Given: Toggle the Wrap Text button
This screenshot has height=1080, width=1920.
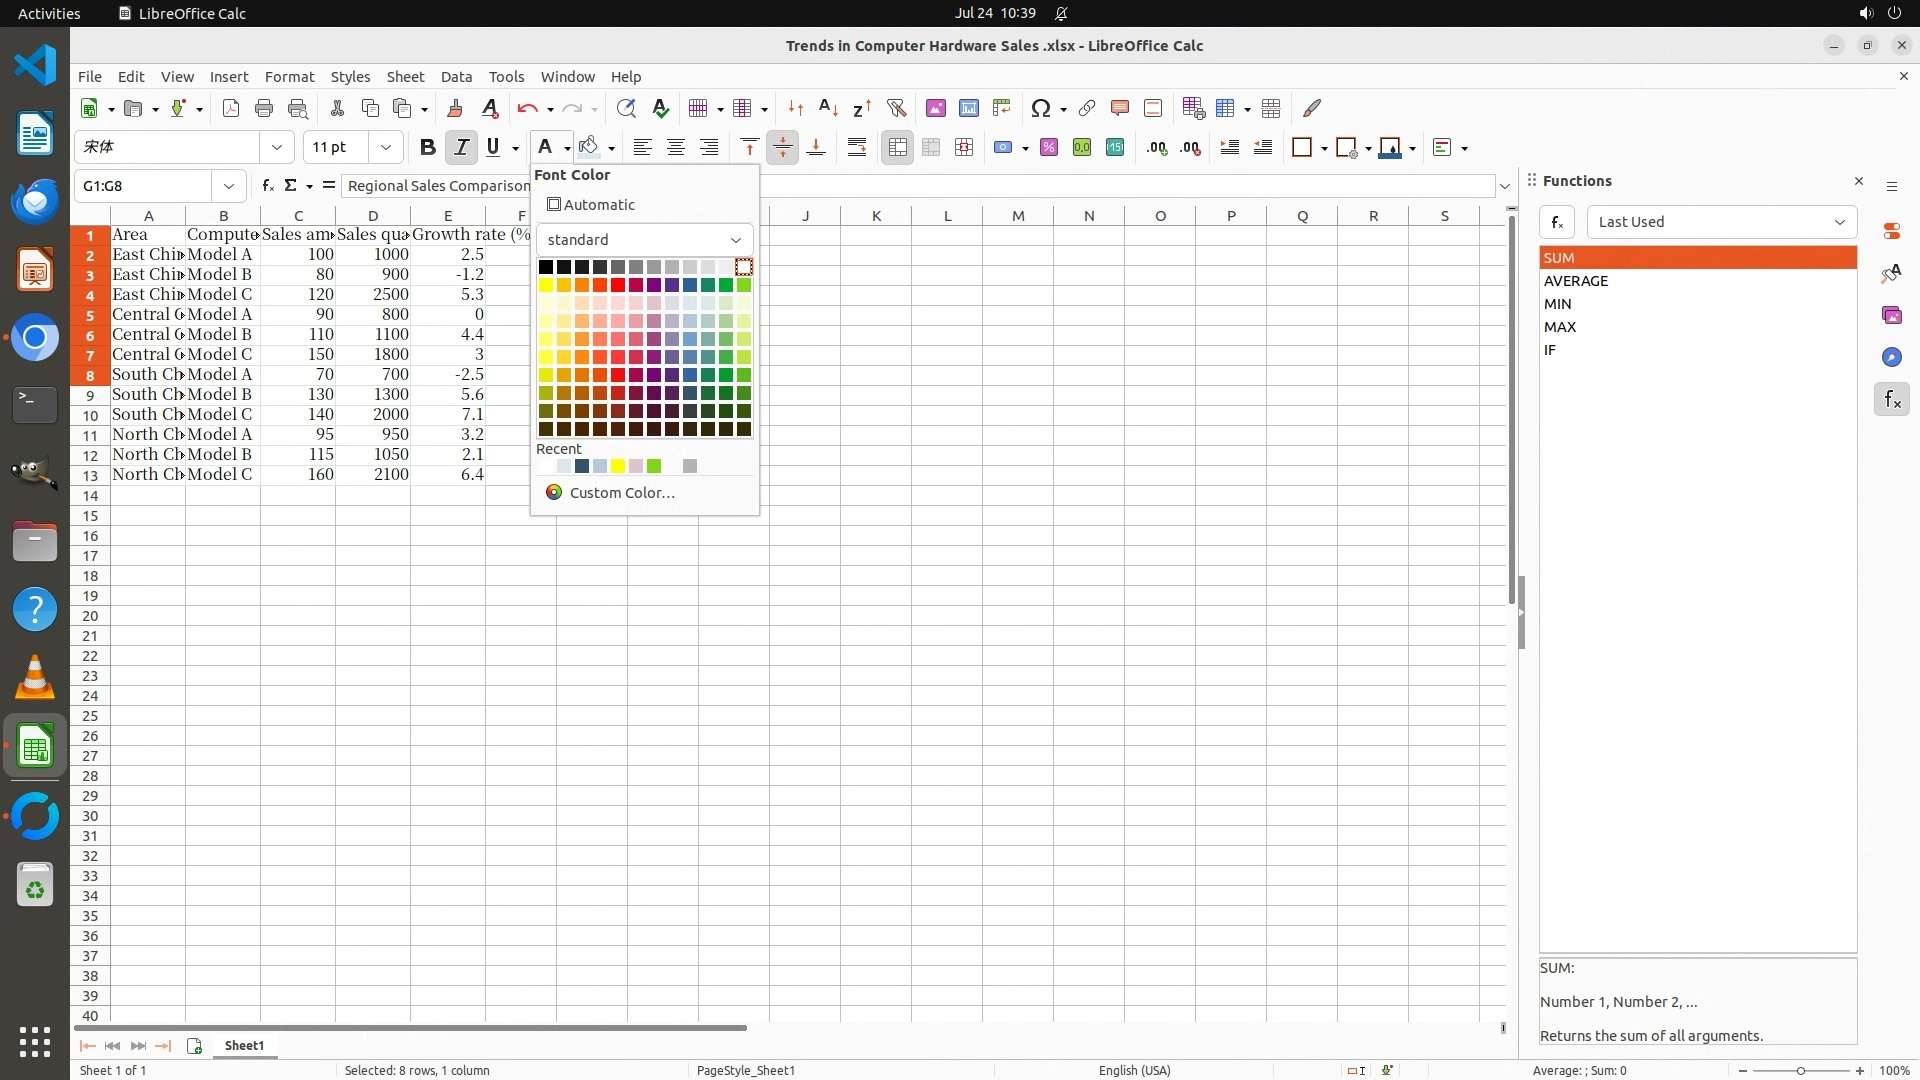Looking at the screenshot, I should (x=857, y=148).
